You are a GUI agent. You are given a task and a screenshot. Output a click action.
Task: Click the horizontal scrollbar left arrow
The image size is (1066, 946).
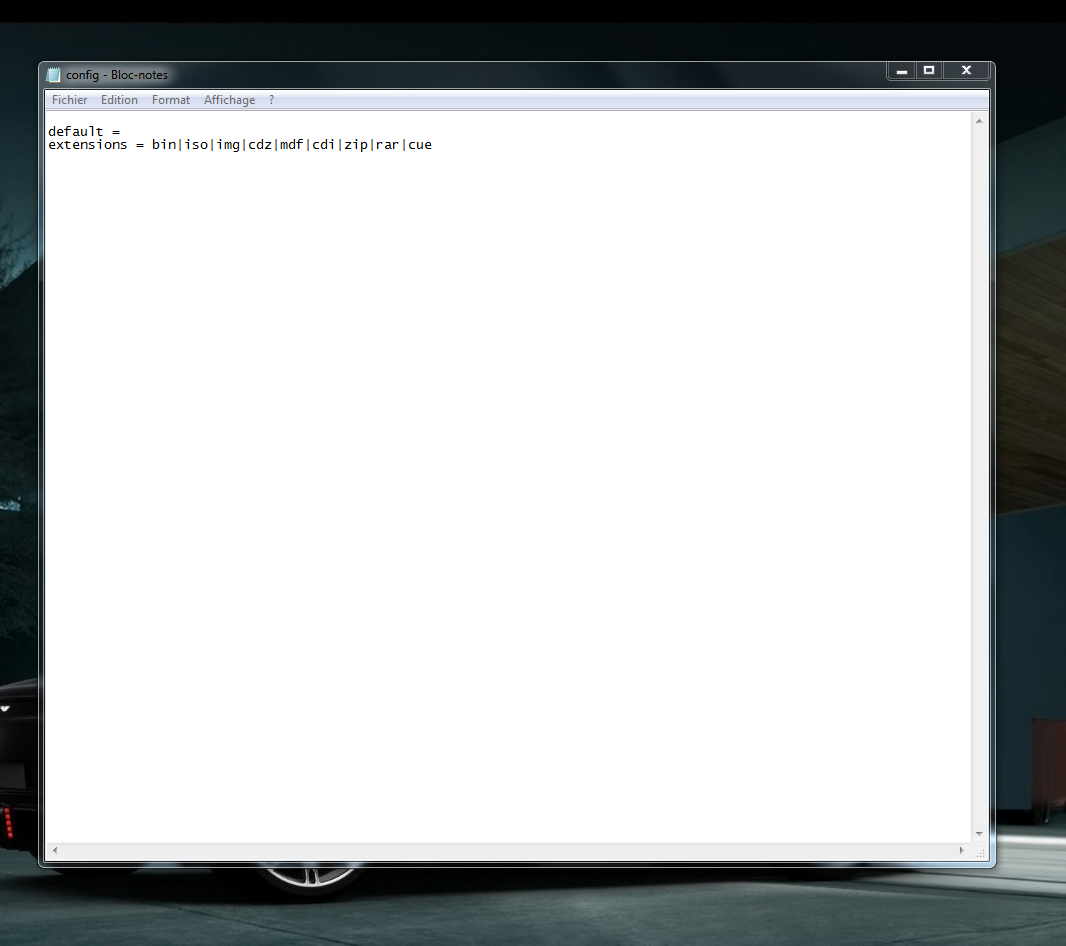click(x=55, y=850)
